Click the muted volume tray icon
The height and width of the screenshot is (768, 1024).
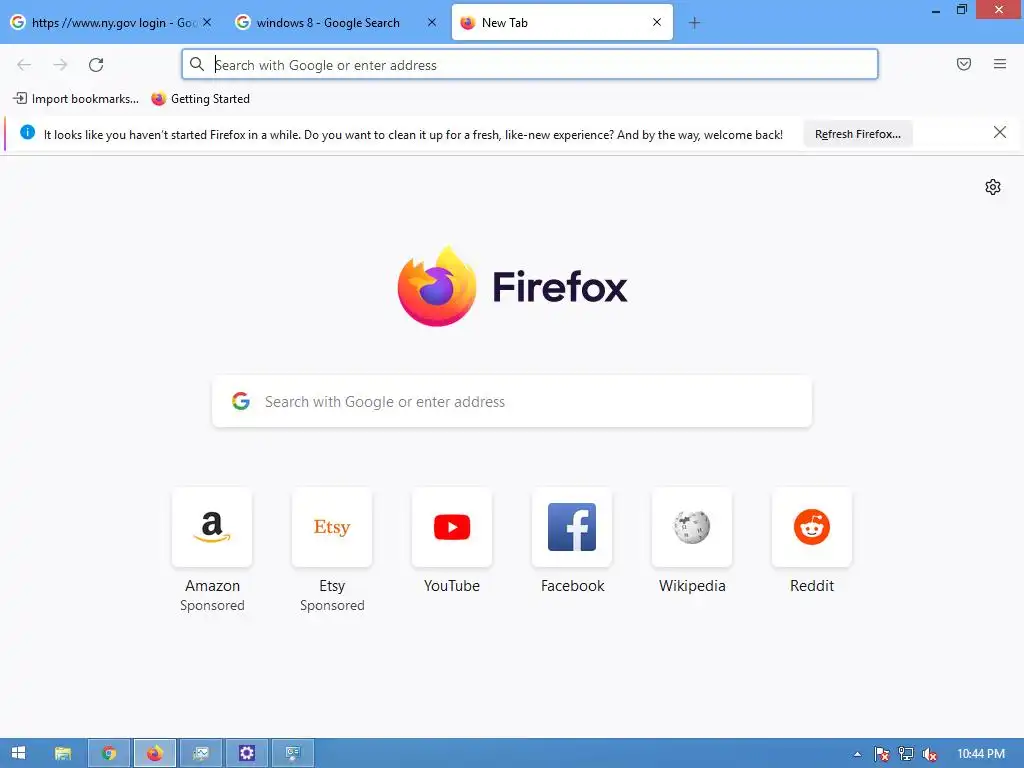[x=930, y=754]
